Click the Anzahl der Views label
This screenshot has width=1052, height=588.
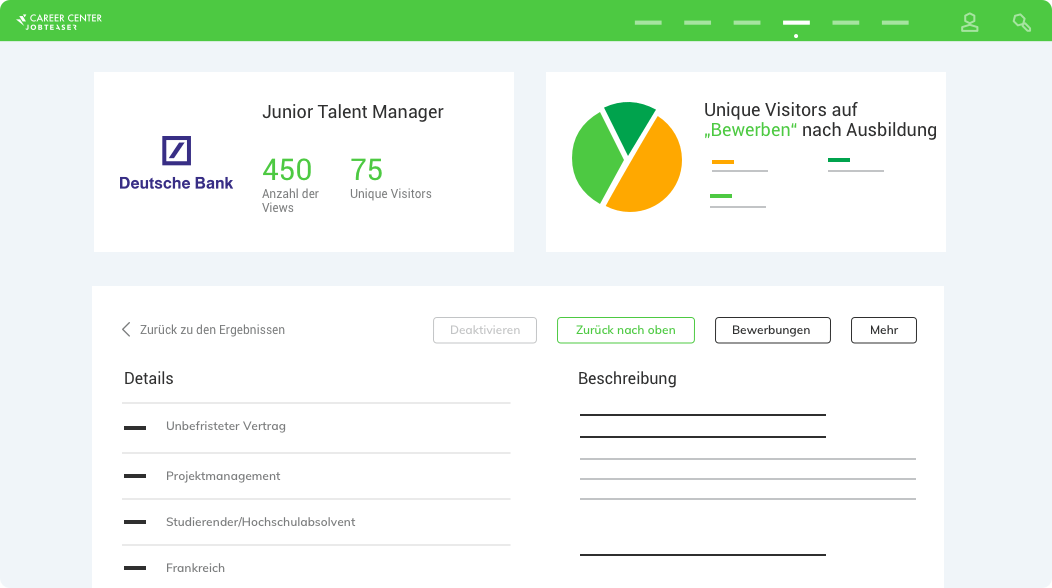[291, 201]
